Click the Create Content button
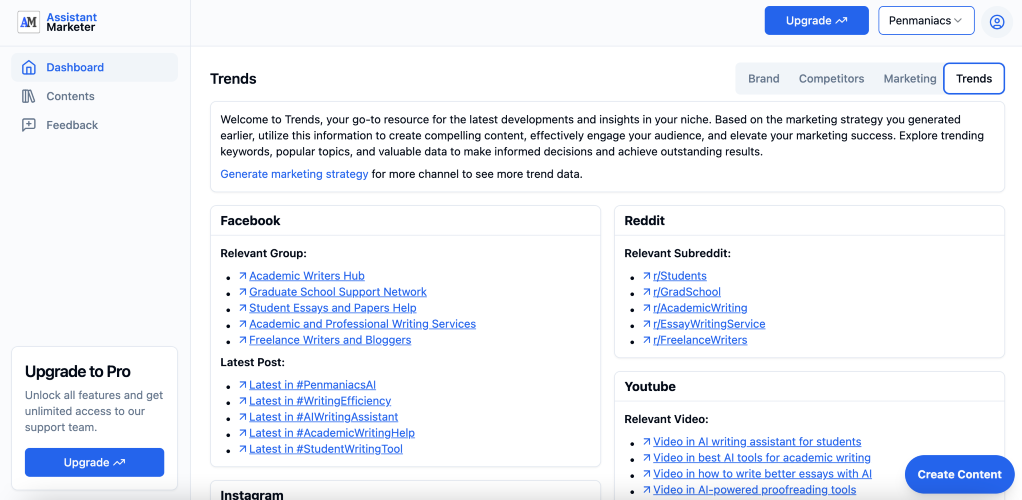Viewport: 1022px width, 500px height. click(x=959, y=475)
